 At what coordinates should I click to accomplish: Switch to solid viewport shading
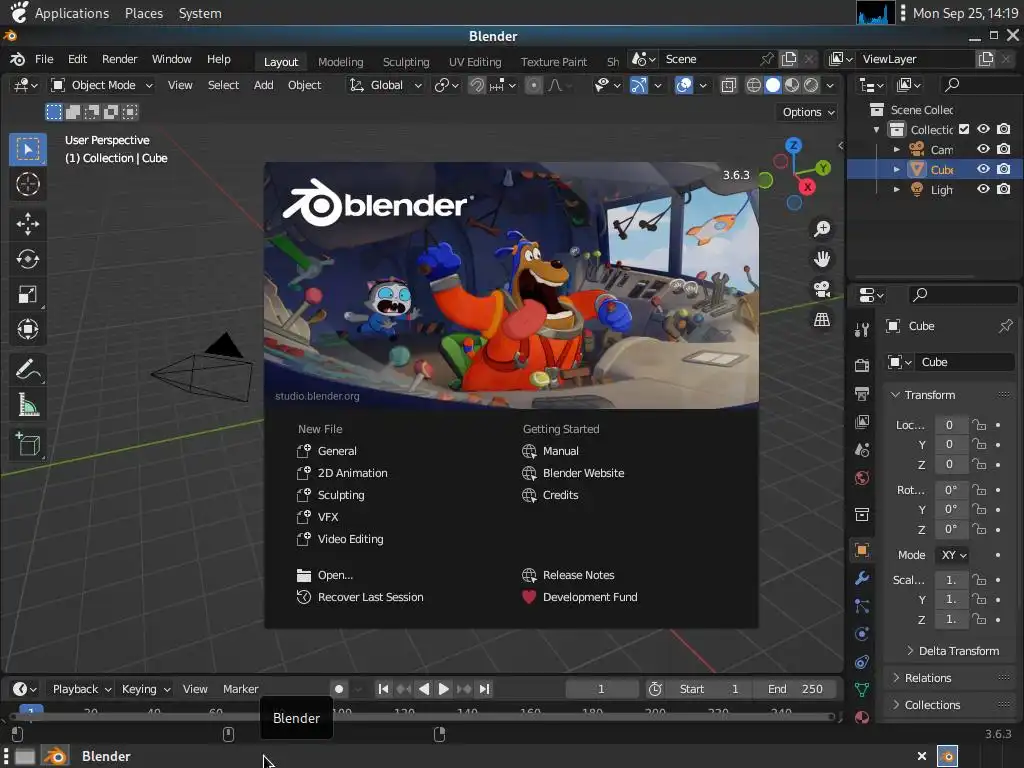tap(773, 85)
